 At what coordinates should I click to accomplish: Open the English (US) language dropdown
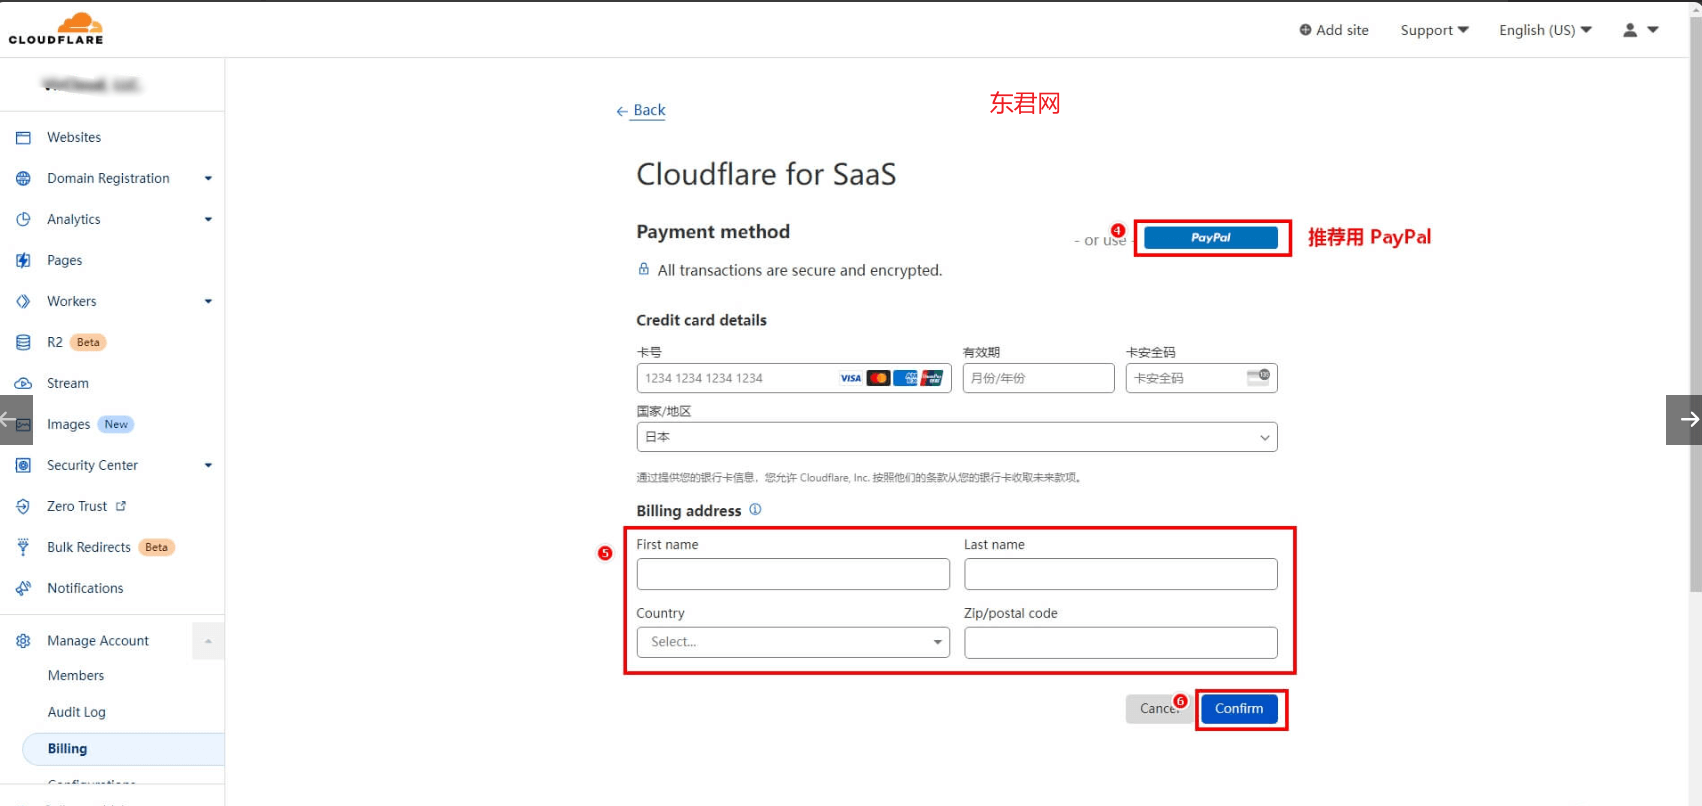1545,30
